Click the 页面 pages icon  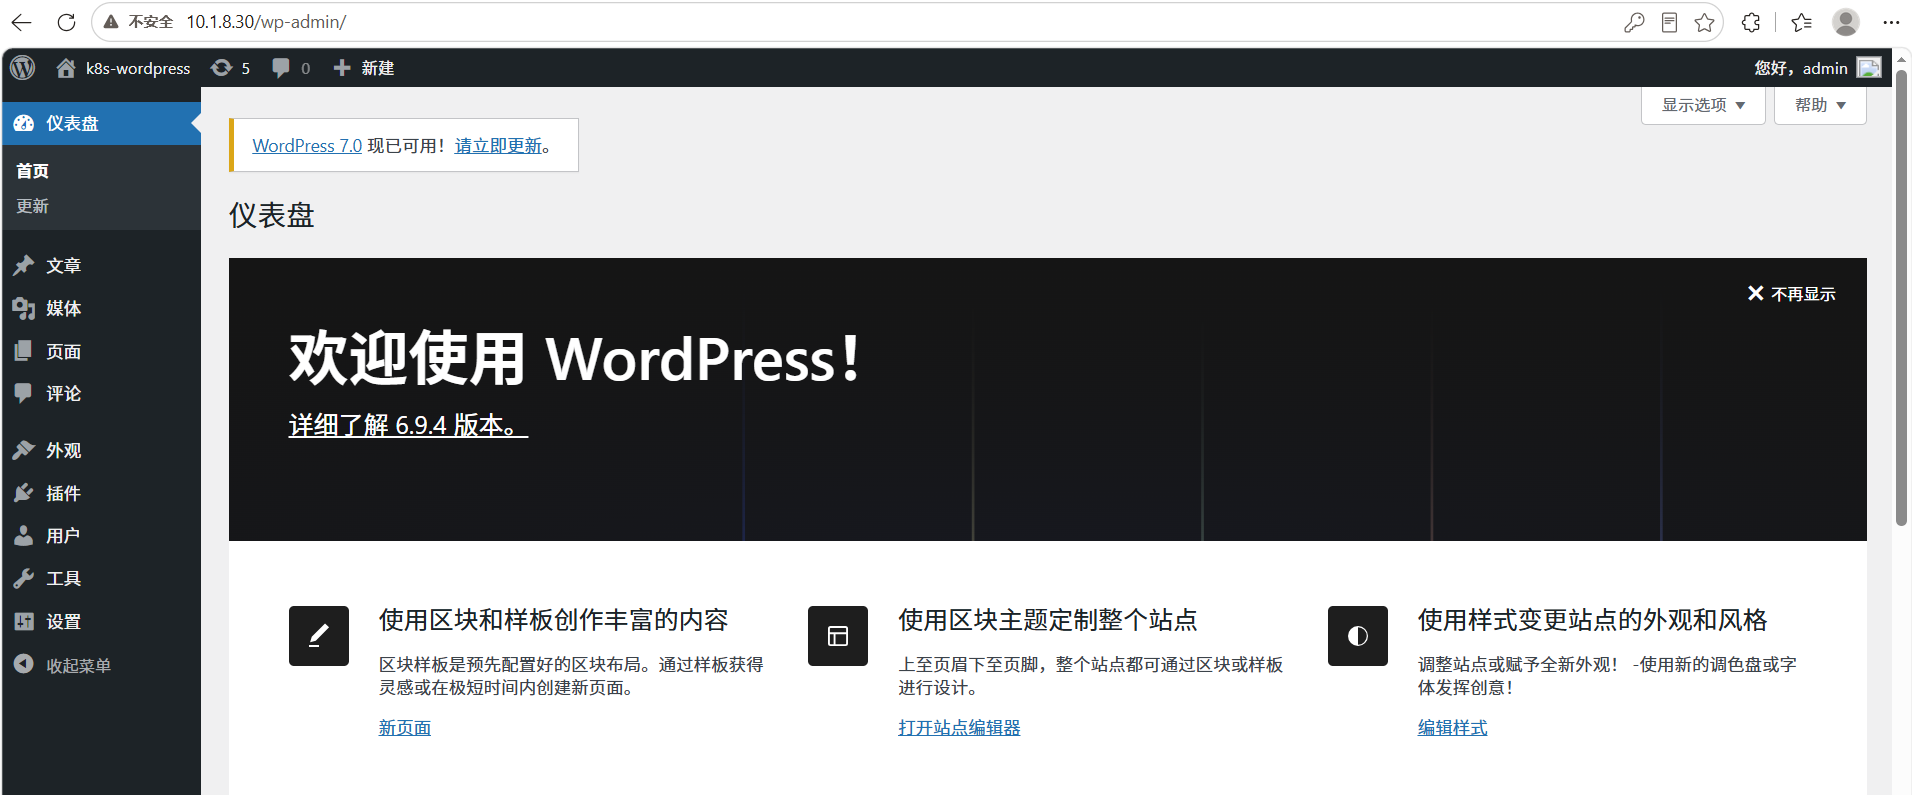(24, 351)
